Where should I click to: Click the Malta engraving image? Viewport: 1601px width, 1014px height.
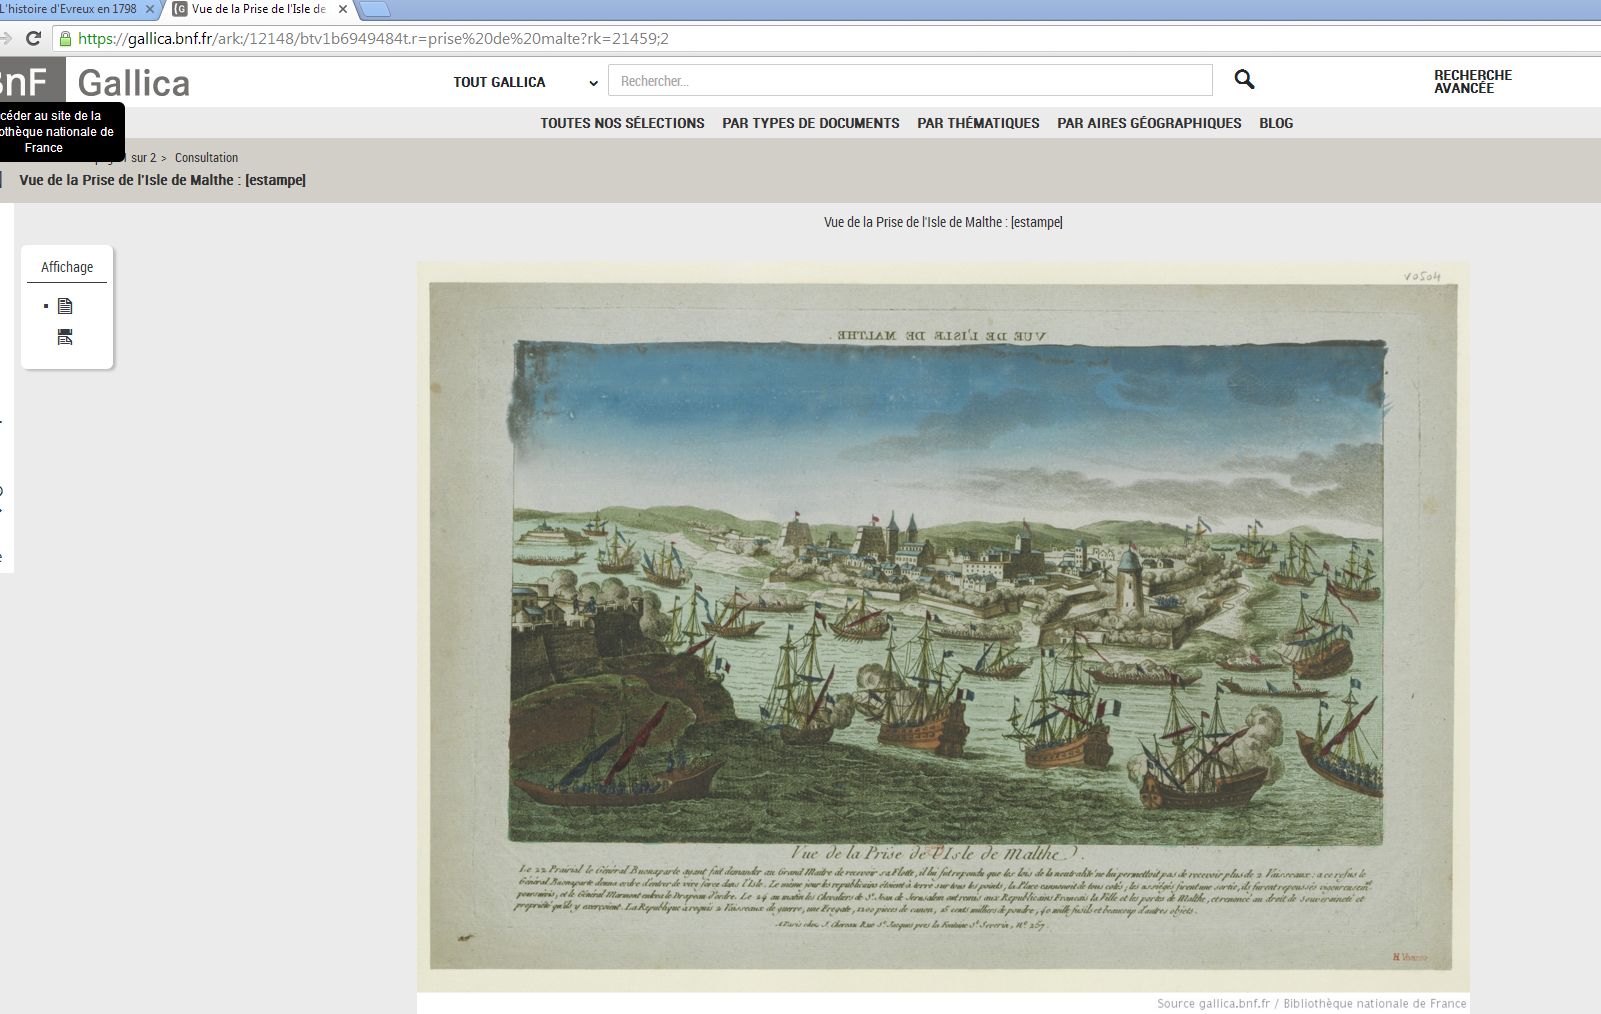(x=943, y=627)
